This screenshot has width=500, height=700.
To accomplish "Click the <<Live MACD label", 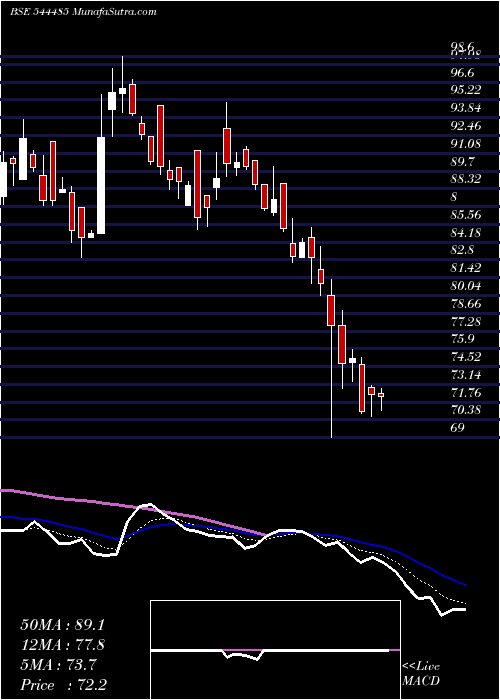I will (421, 674).
